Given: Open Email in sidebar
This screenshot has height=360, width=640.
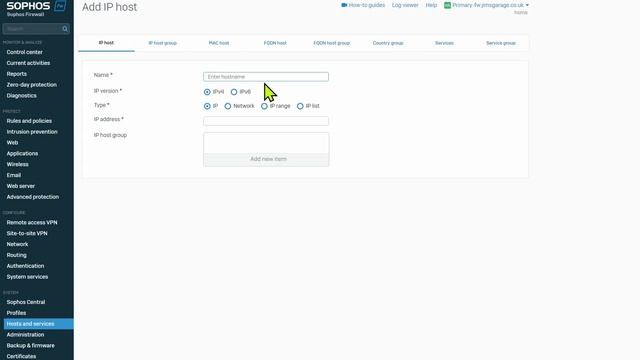Looking at the screenshot, I should (x=13, y=175).
